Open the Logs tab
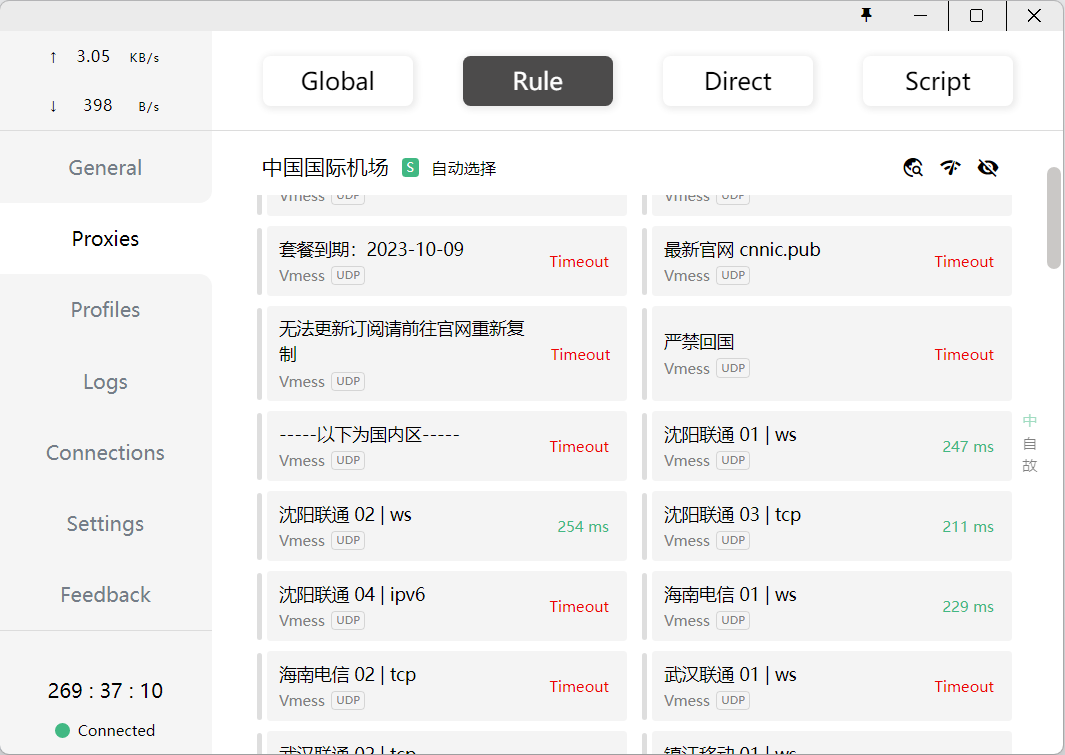The width and height of the screenshot is (1065, 755). [x=105, y=382]
